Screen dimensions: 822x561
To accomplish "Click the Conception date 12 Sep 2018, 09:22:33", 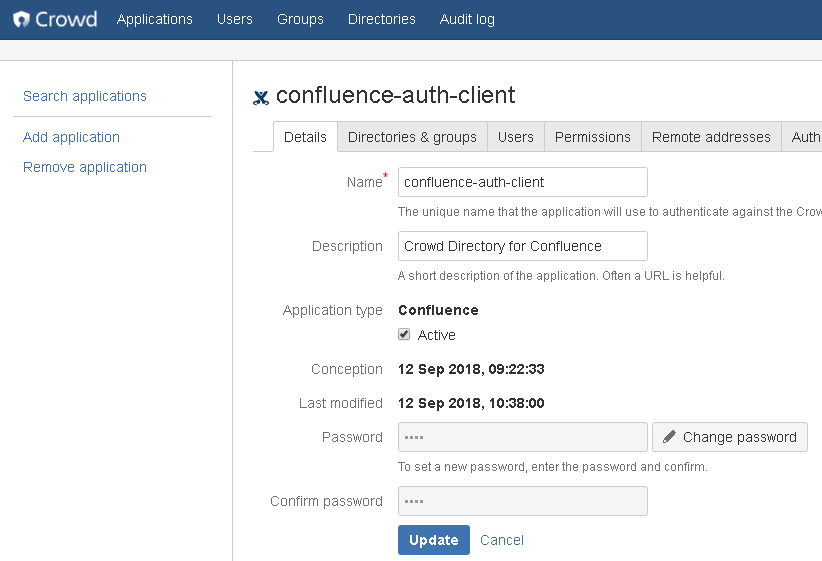I will [x=471, y=369].
